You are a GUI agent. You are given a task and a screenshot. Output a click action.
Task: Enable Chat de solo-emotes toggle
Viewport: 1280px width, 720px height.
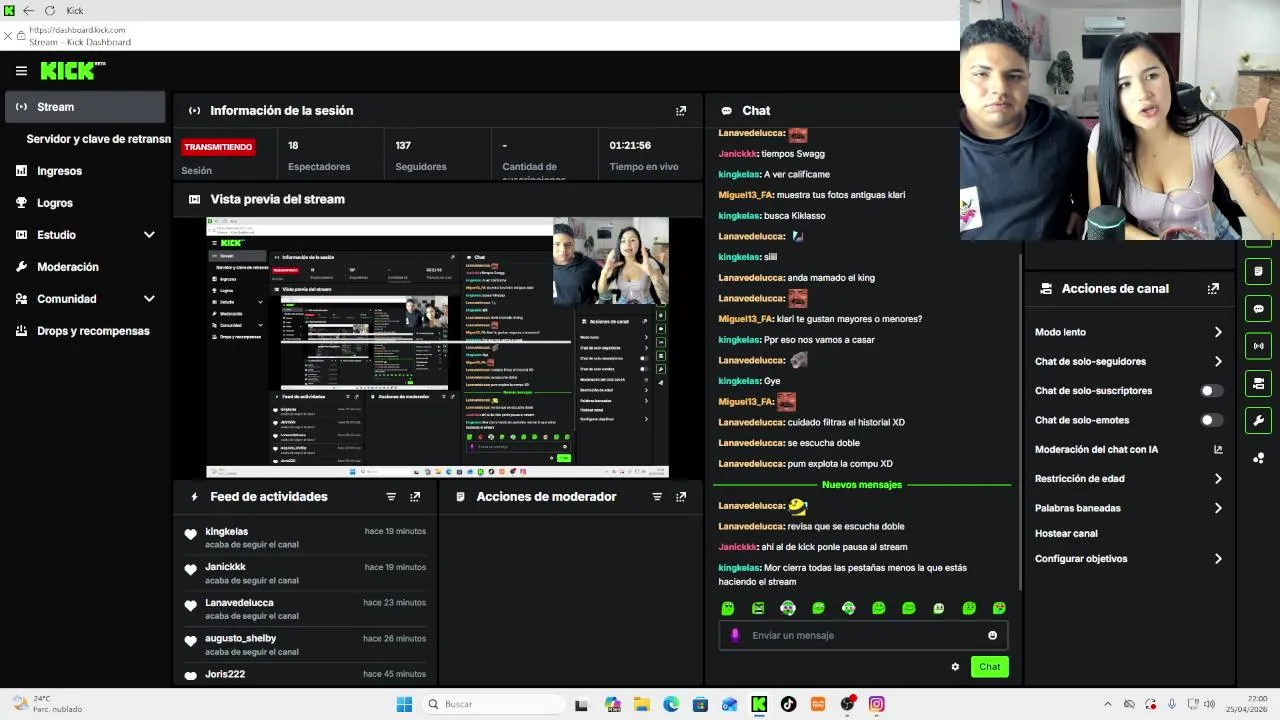[1211, 420]
